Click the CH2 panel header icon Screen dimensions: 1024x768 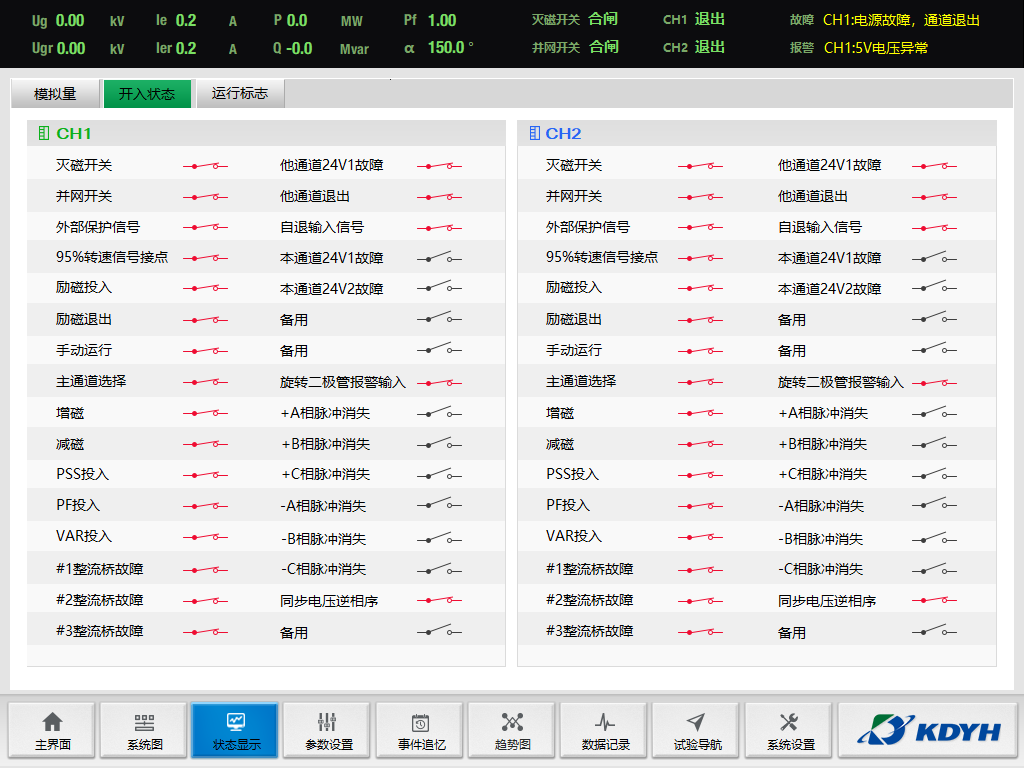(534, 133)
